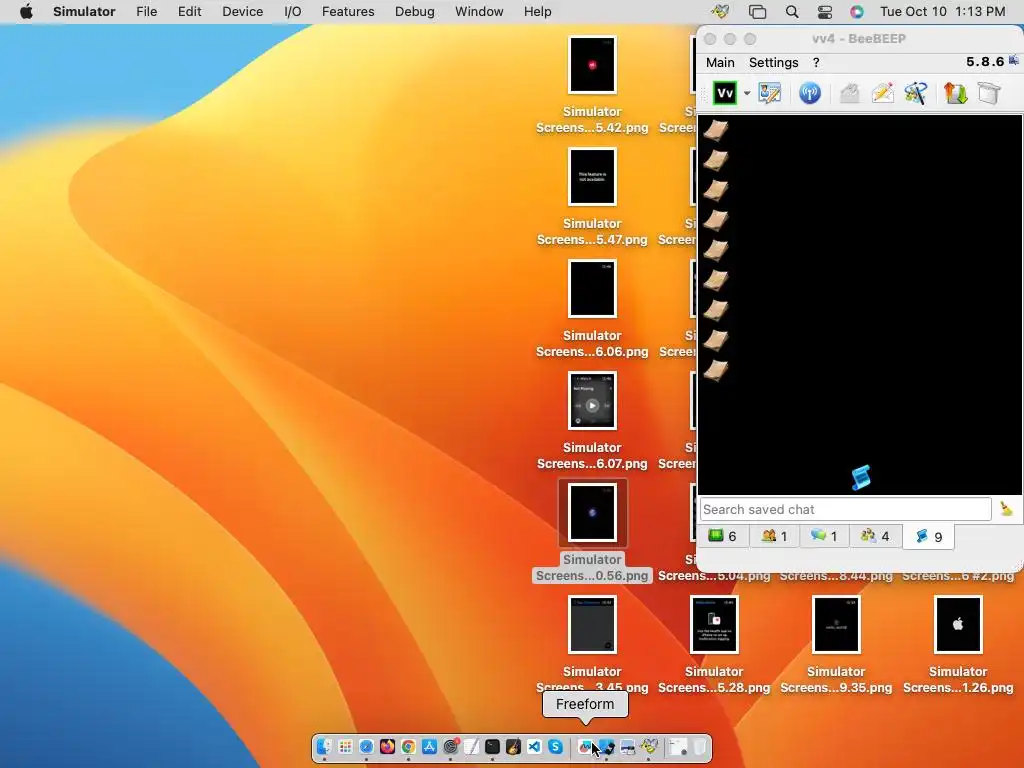Open TextEdit from the Dock
Viewport: 1024px width, 768px height.
[x=472, y=746]
